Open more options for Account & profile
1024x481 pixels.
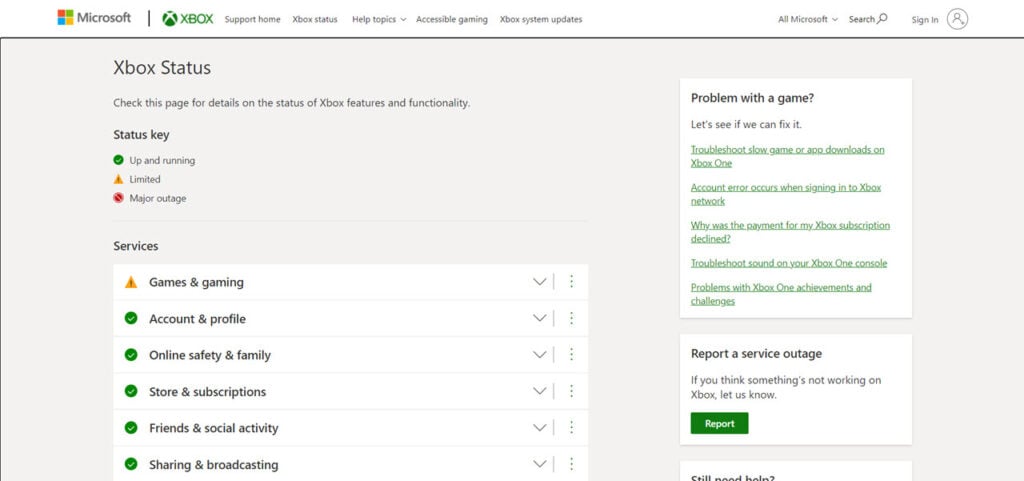(x=571, y=318)
